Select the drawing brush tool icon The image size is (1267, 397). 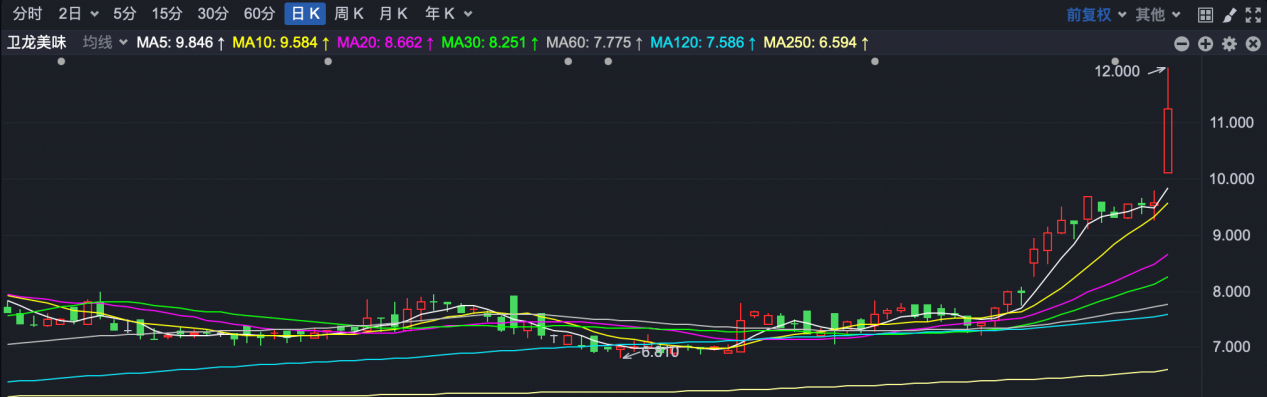point(1230,14)
